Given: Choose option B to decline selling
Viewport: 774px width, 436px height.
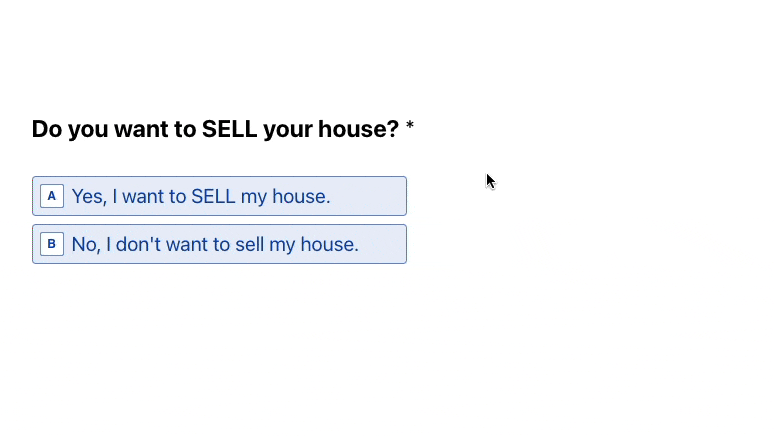Looking at the screenshot, I should [x=219, y=244].
